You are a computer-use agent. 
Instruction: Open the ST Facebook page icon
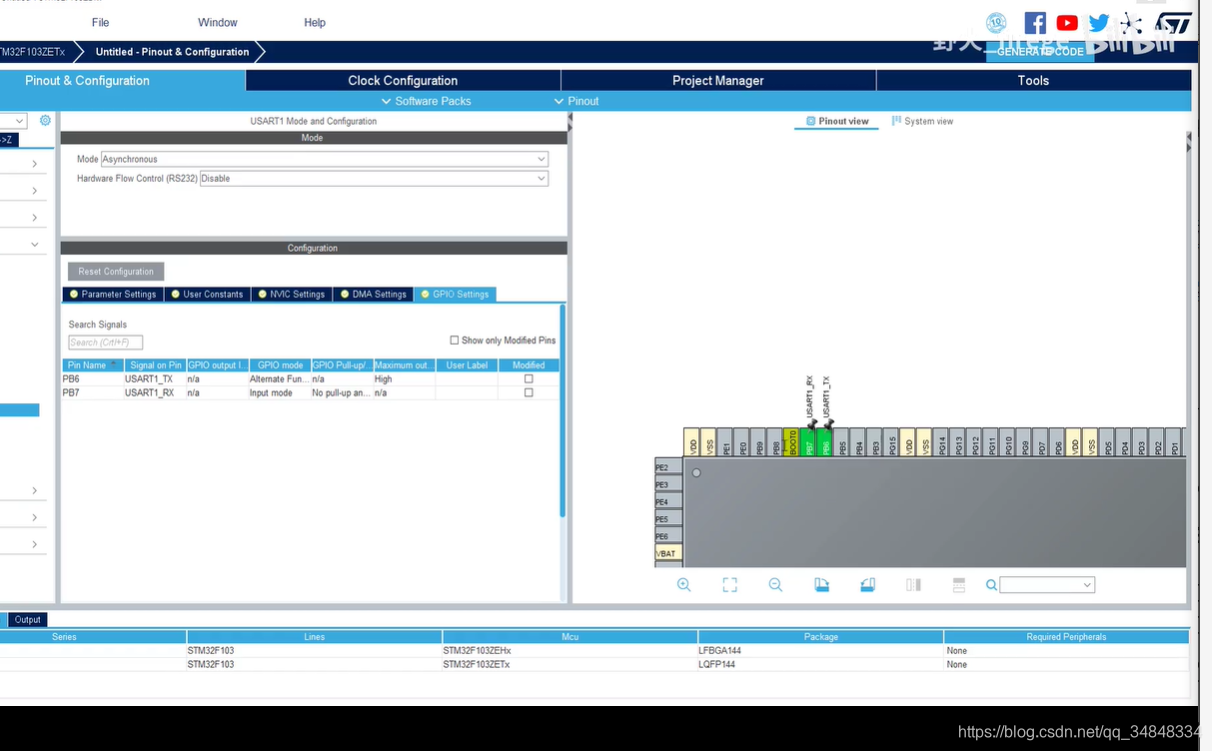coord(1035,23)
